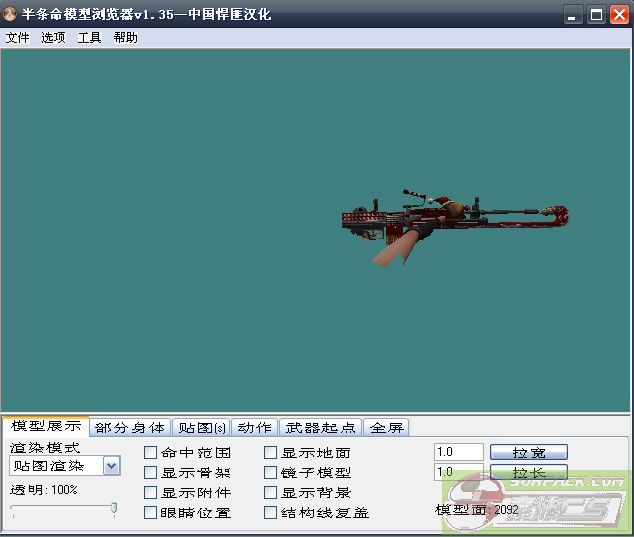Enable the 命中范围 checkbox
This screenshot has height=537, width=634.
point(150,453)
